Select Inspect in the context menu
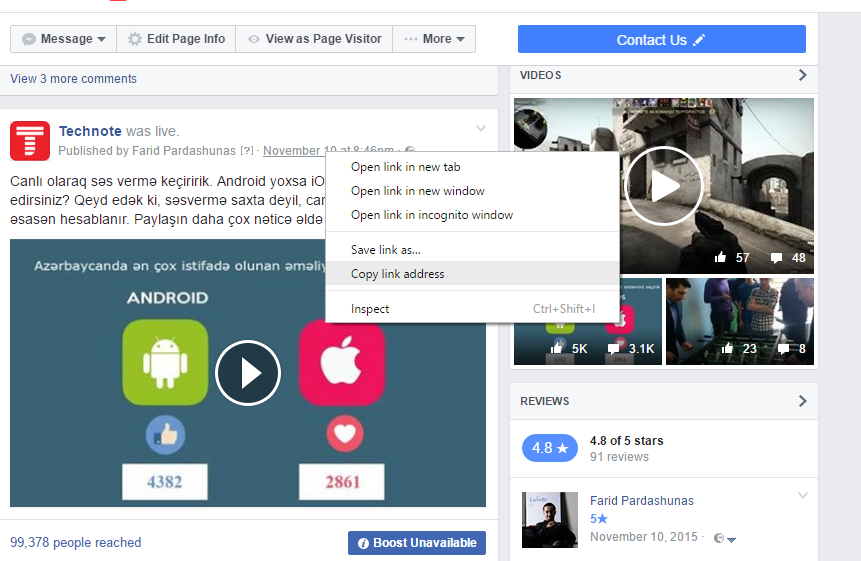This screenshot has width=861, height=561. [370, 309]
